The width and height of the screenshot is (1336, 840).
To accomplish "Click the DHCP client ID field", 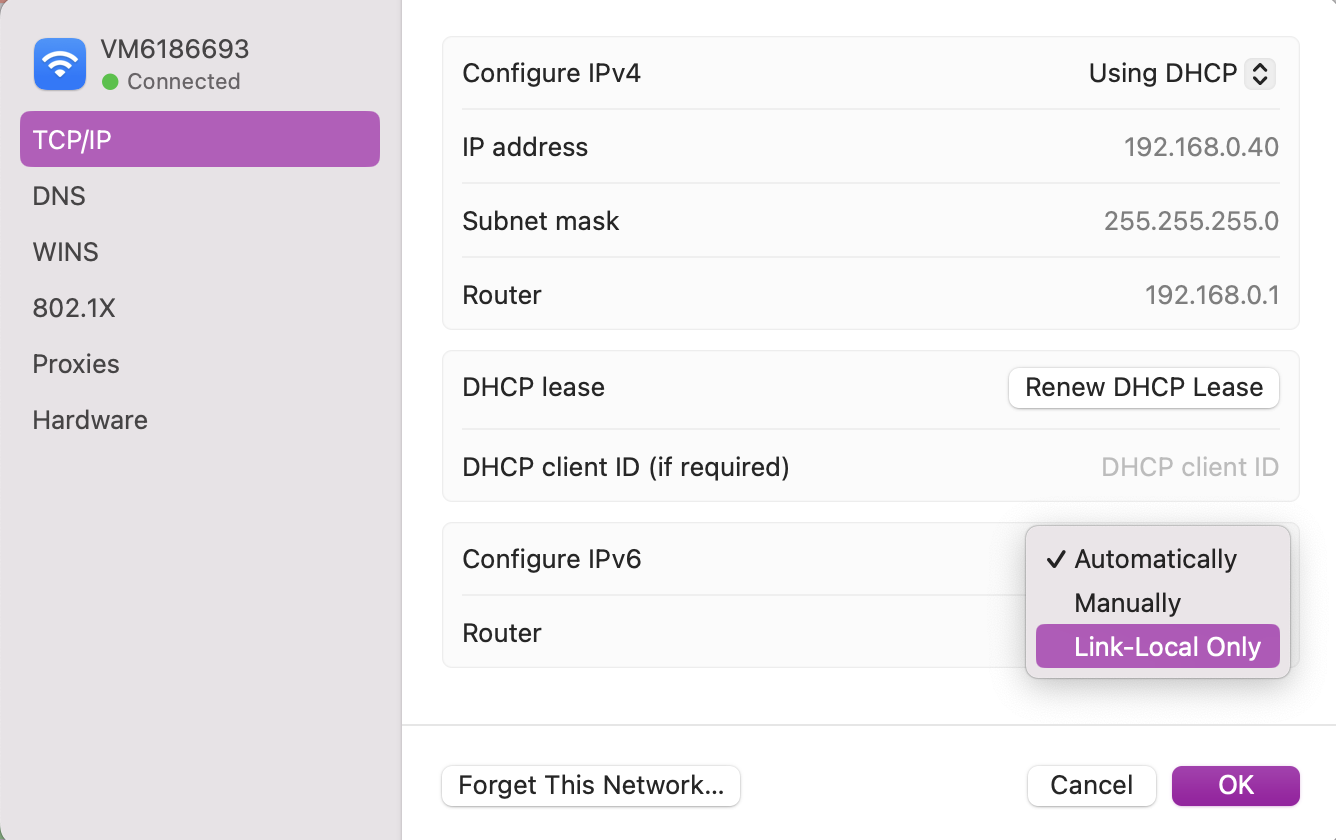I will (1190, 467).
